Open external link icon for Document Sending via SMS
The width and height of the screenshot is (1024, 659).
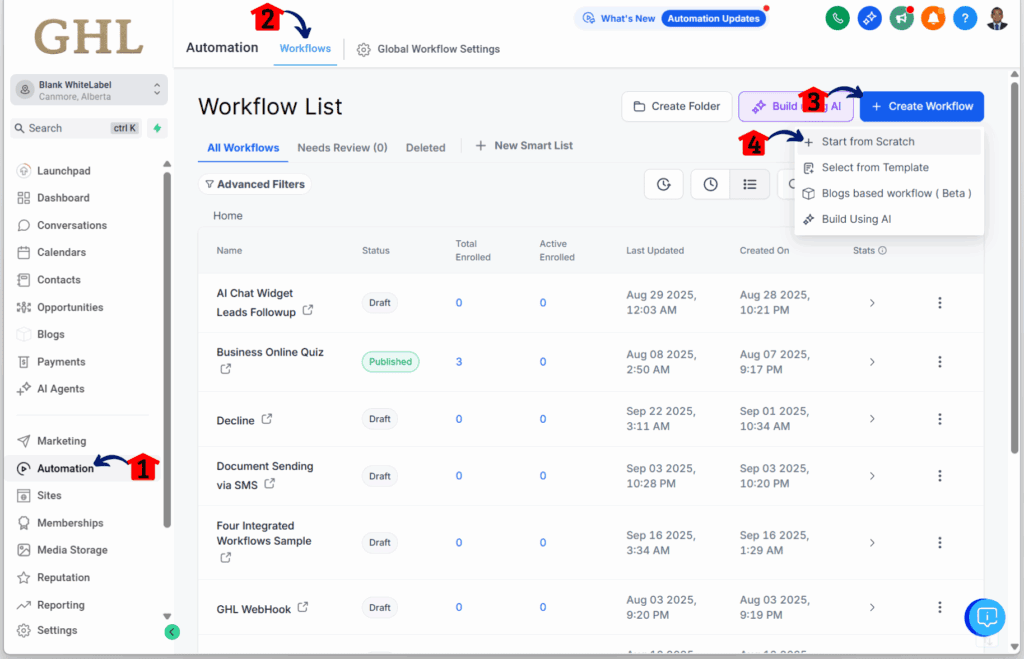click(269, 483)
